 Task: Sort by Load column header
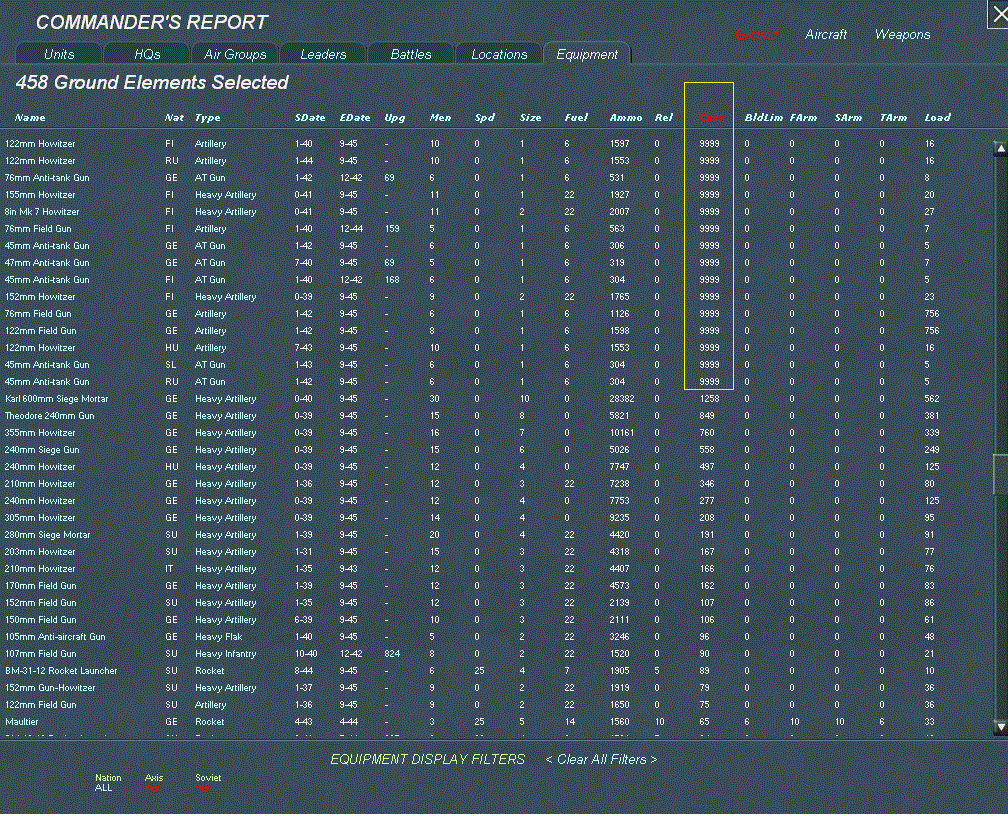[937, 118]
